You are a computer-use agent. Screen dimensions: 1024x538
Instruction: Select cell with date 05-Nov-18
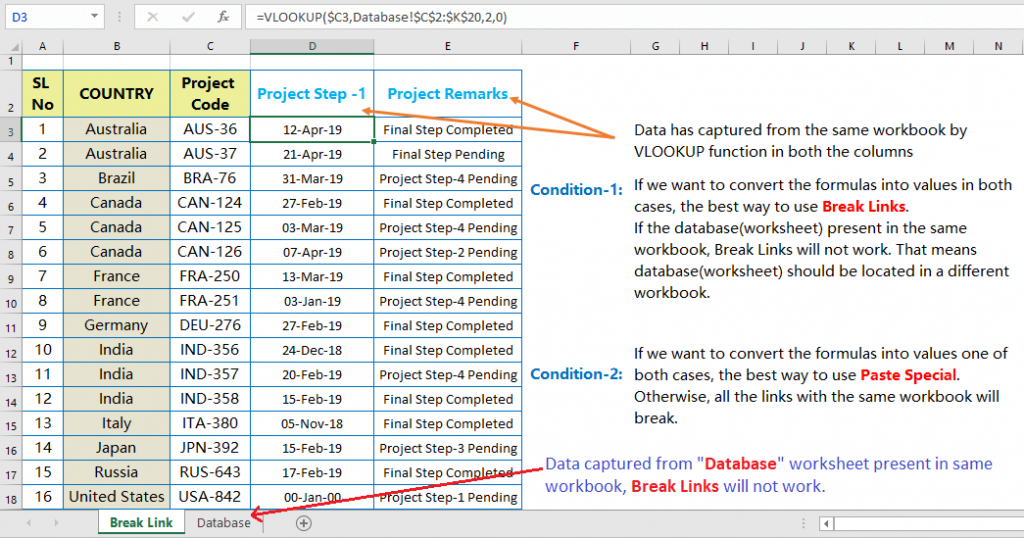(x=312, y=423)
